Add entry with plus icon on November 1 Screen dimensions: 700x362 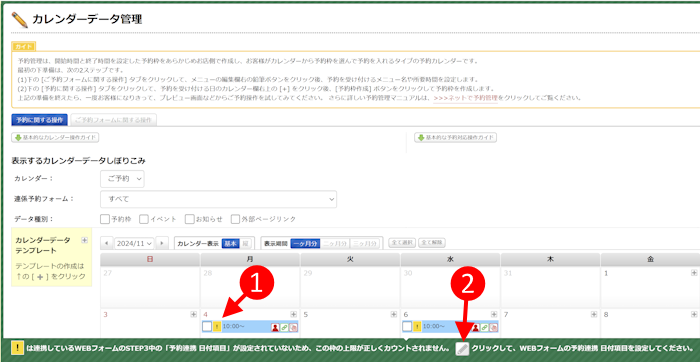694,273
